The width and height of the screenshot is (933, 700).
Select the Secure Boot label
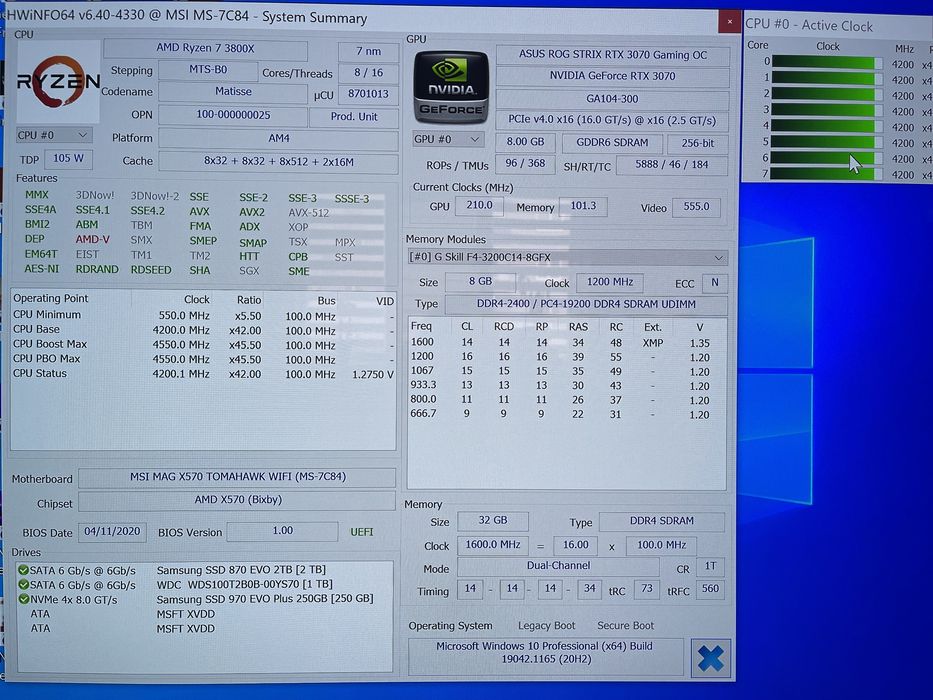pyautogui.click(x=625, y=626)
